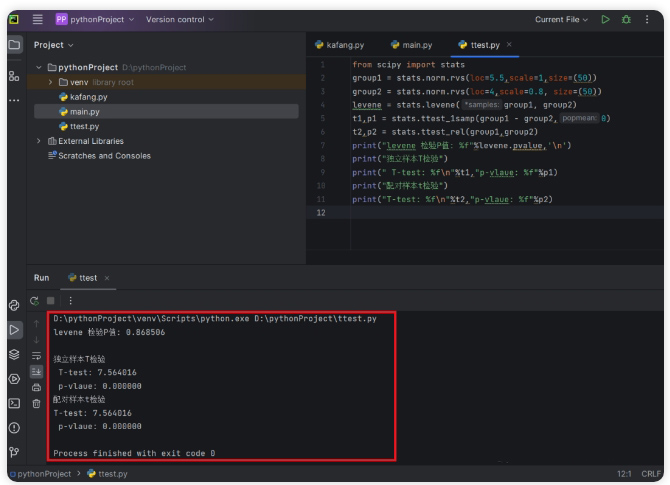Image resolution: width=670 pixels, height=485 pixels.
Task: Open the Structure tool window
Action: (x=14, y=76)
